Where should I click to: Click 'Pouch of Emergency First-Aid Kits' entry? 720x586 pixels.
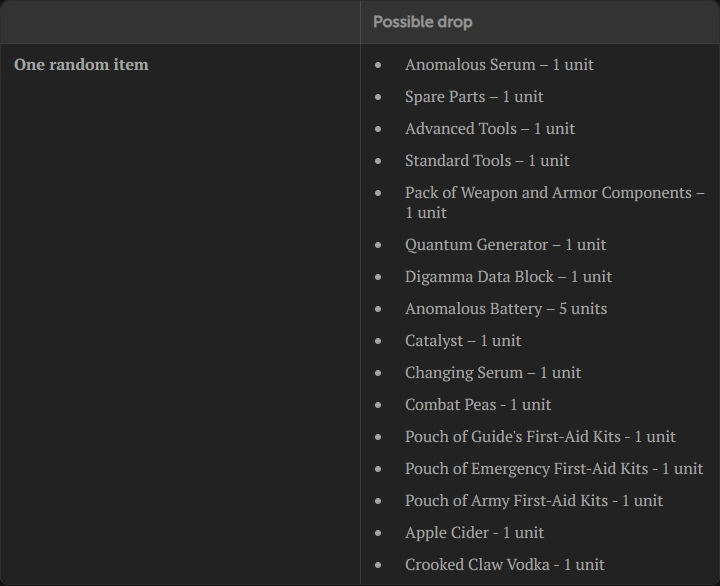coord(553,469)
